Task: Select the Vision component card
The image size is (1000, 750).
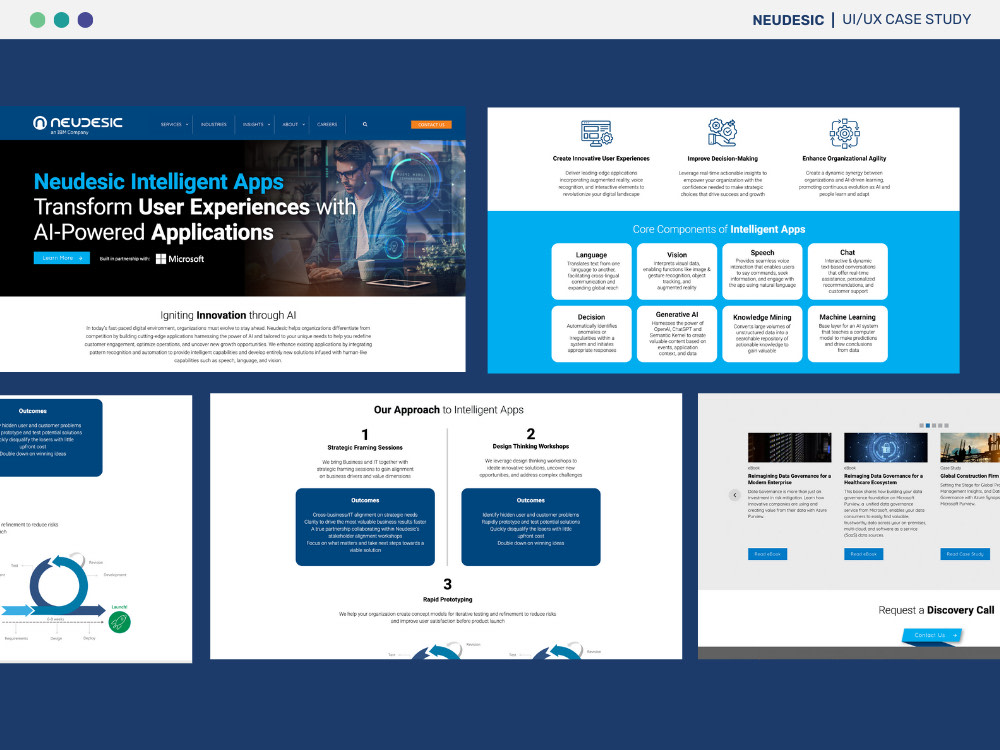Action: pos(677,271)
